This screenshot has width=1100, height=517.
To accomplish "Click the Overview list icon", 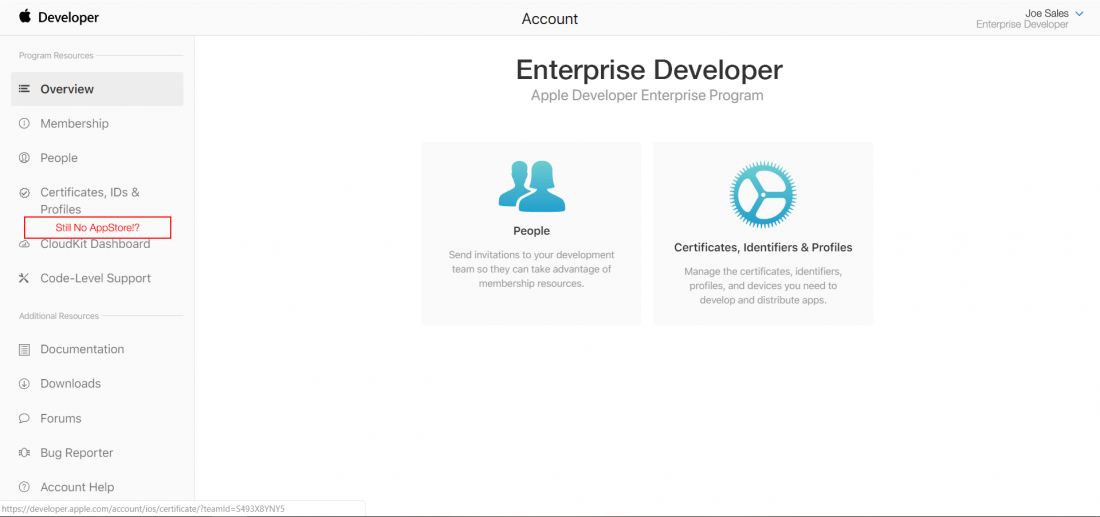I will click(25, 89).
